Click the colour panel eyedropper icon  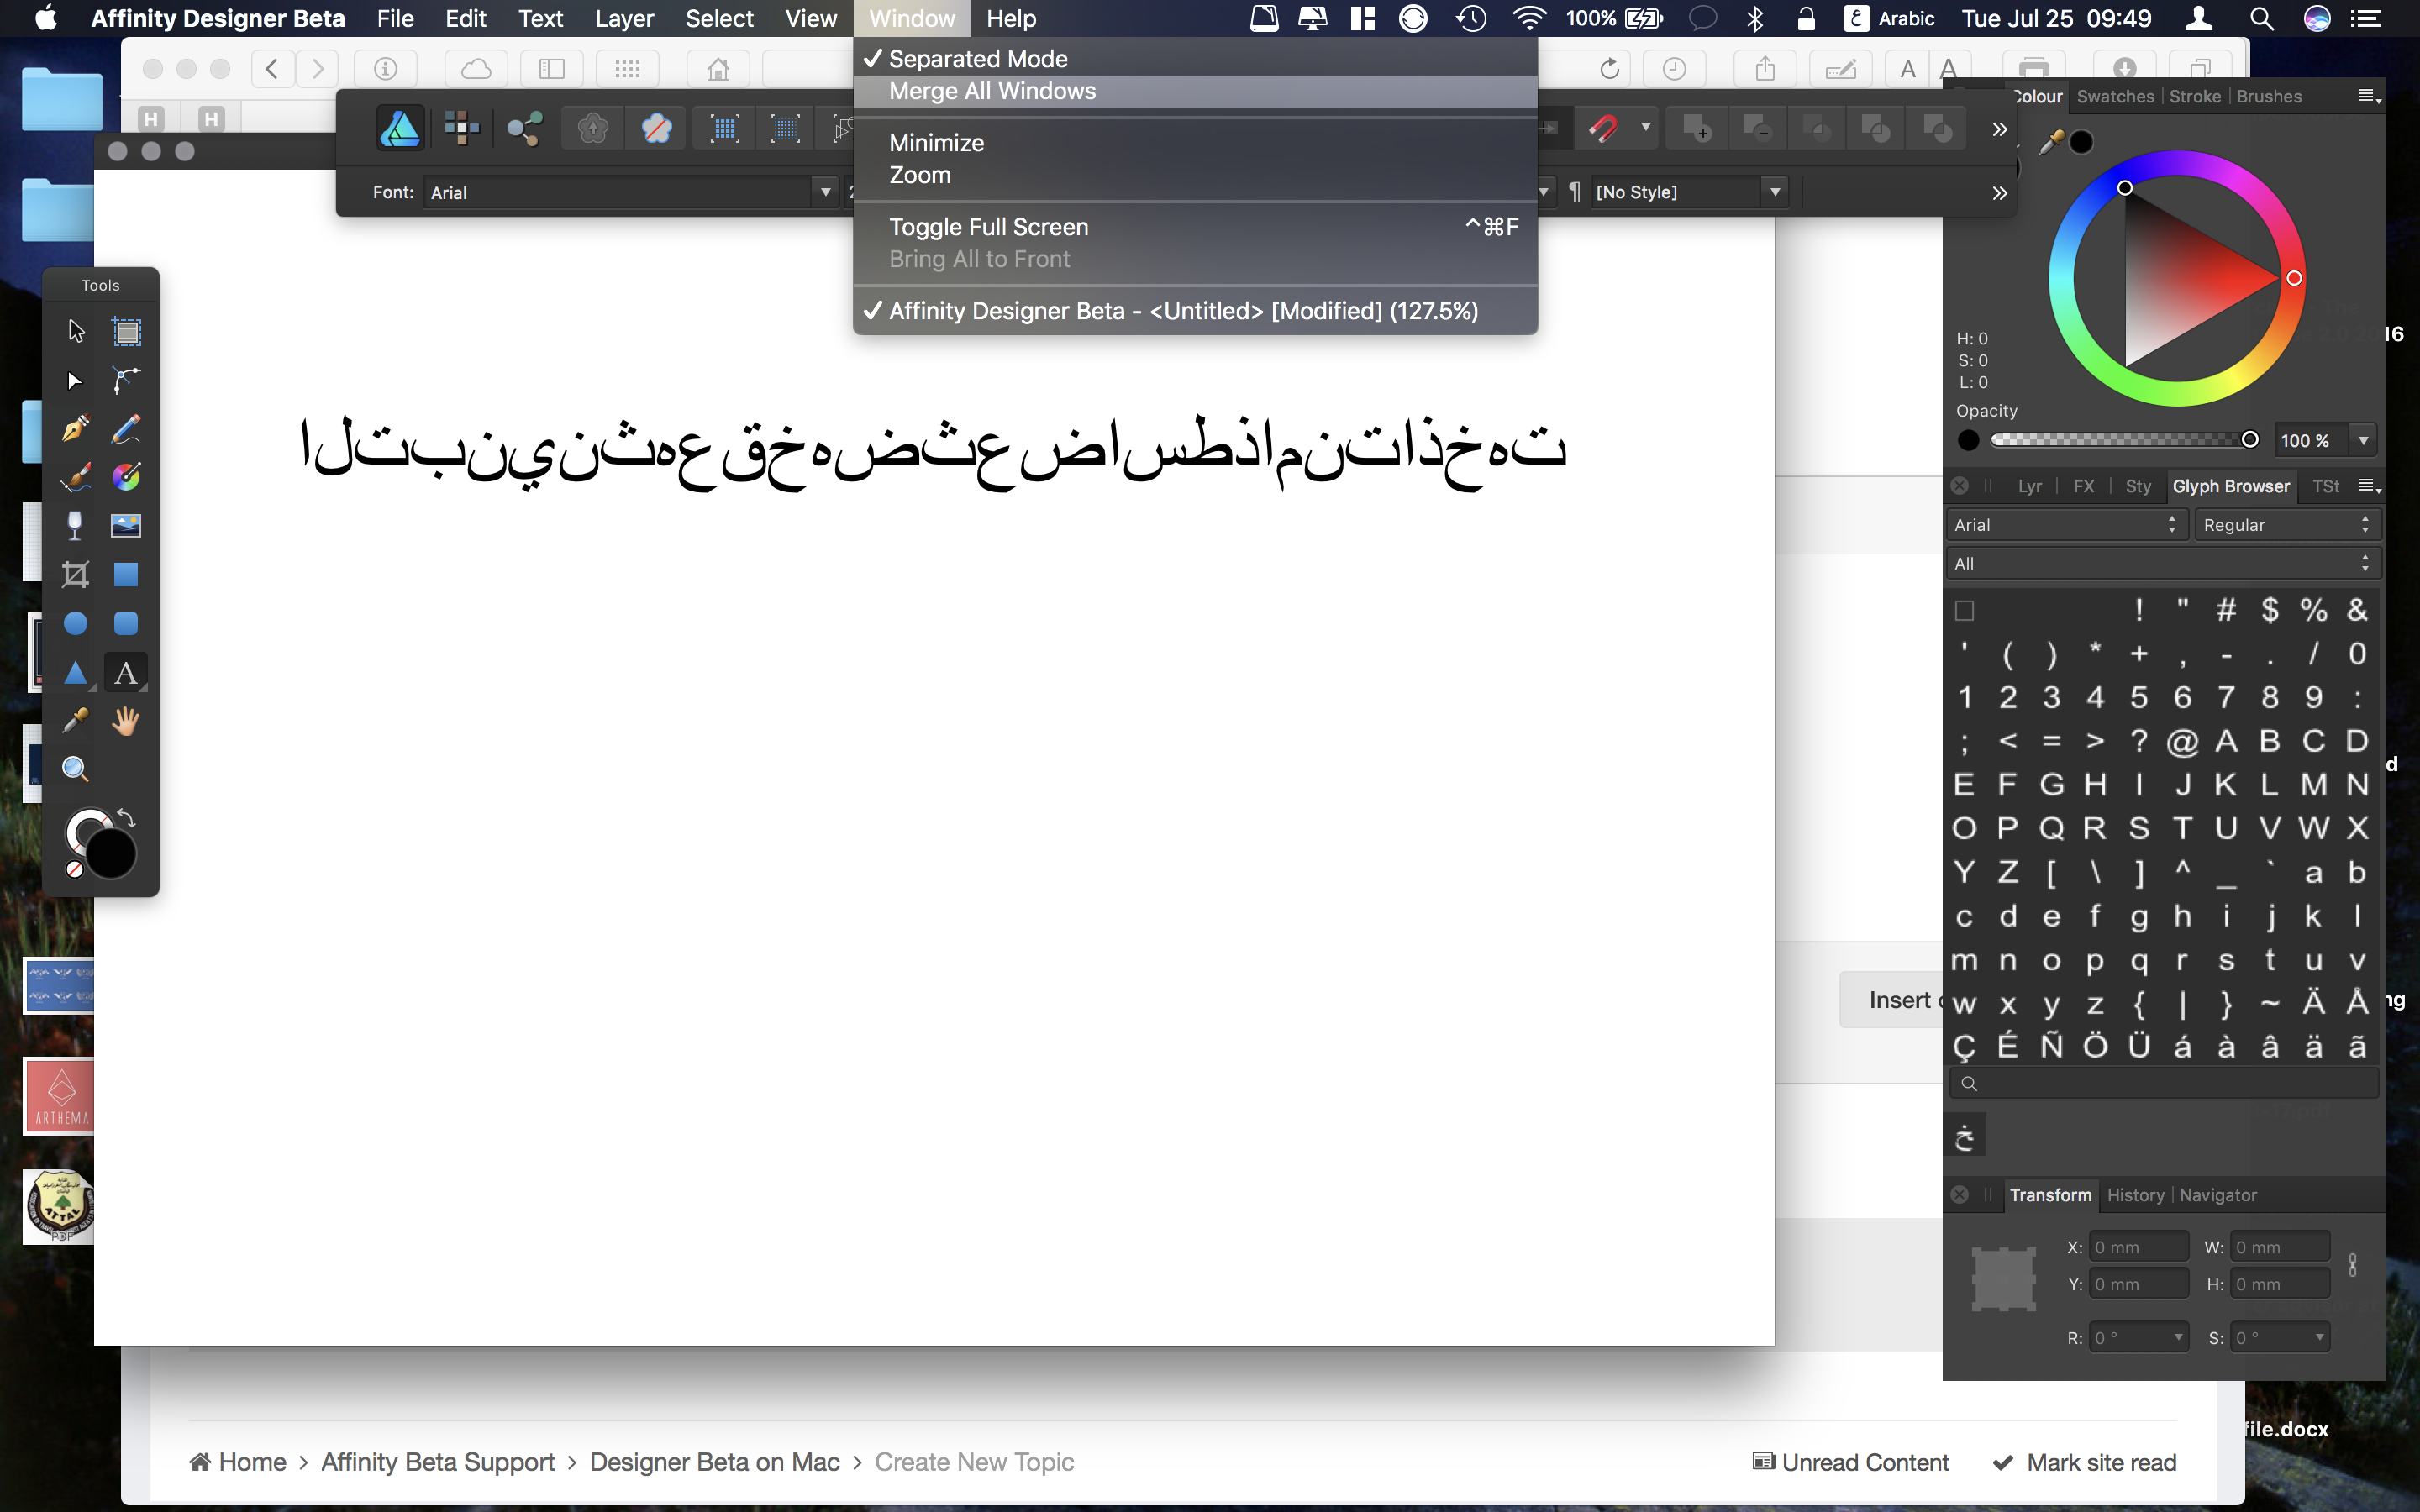coord(2050,143)
